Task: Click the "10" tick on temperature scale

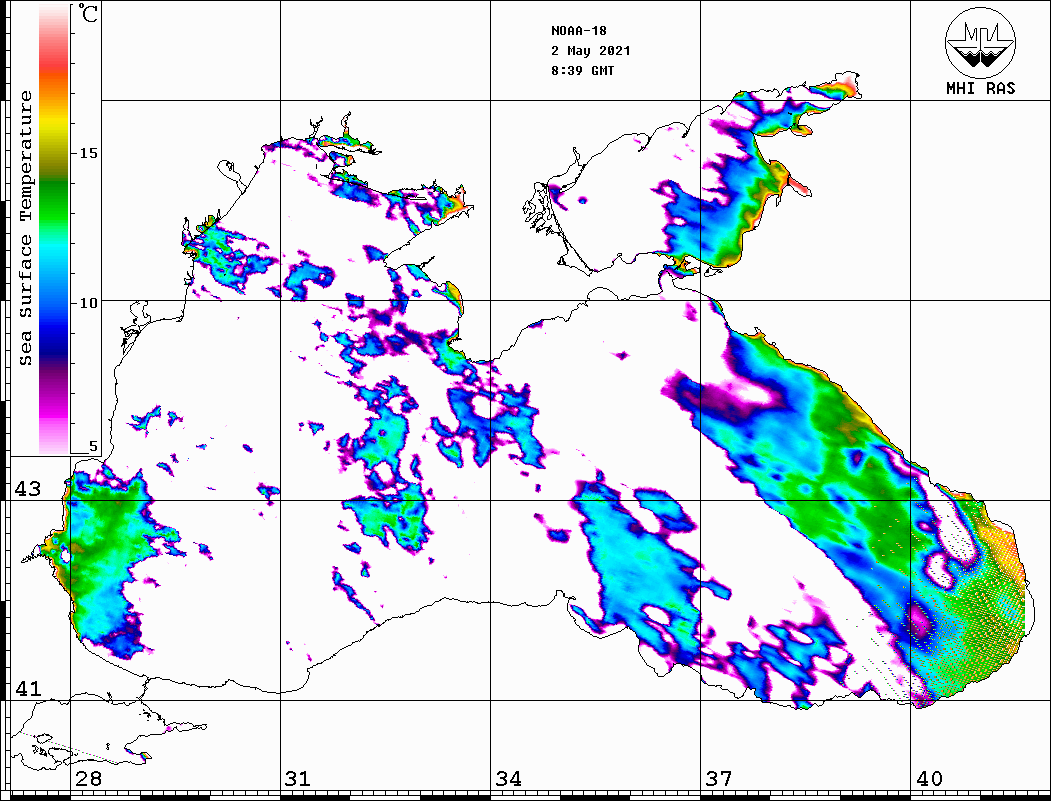Action: [x=88, y=303]
